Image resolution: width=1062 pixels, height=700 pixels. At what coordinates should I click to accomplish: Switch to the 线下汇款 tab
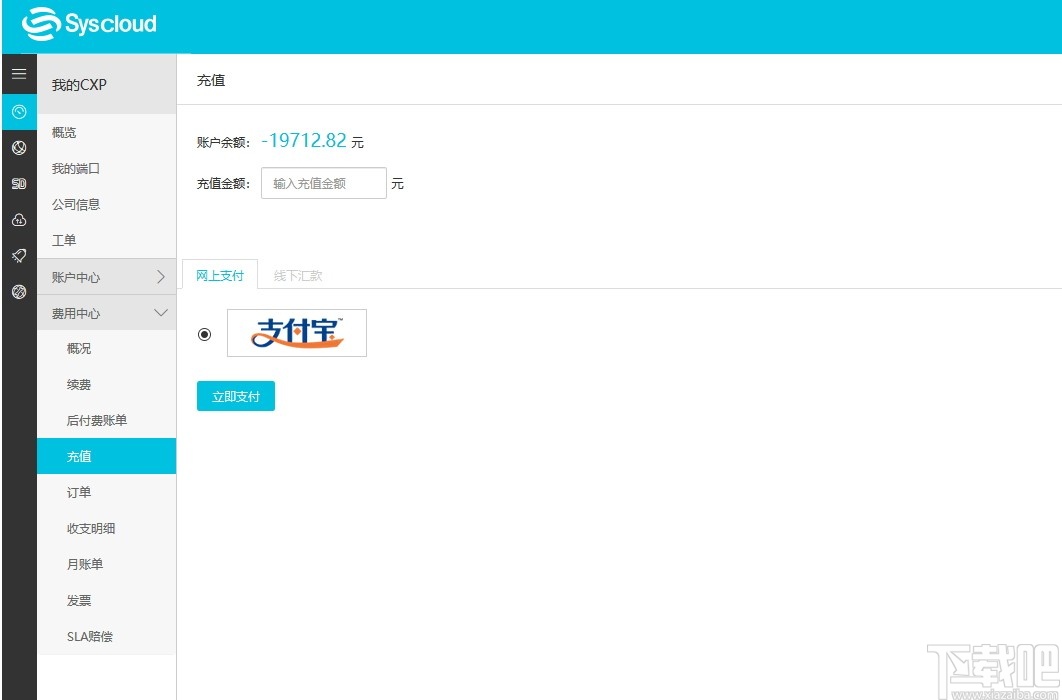click(296, 274)
